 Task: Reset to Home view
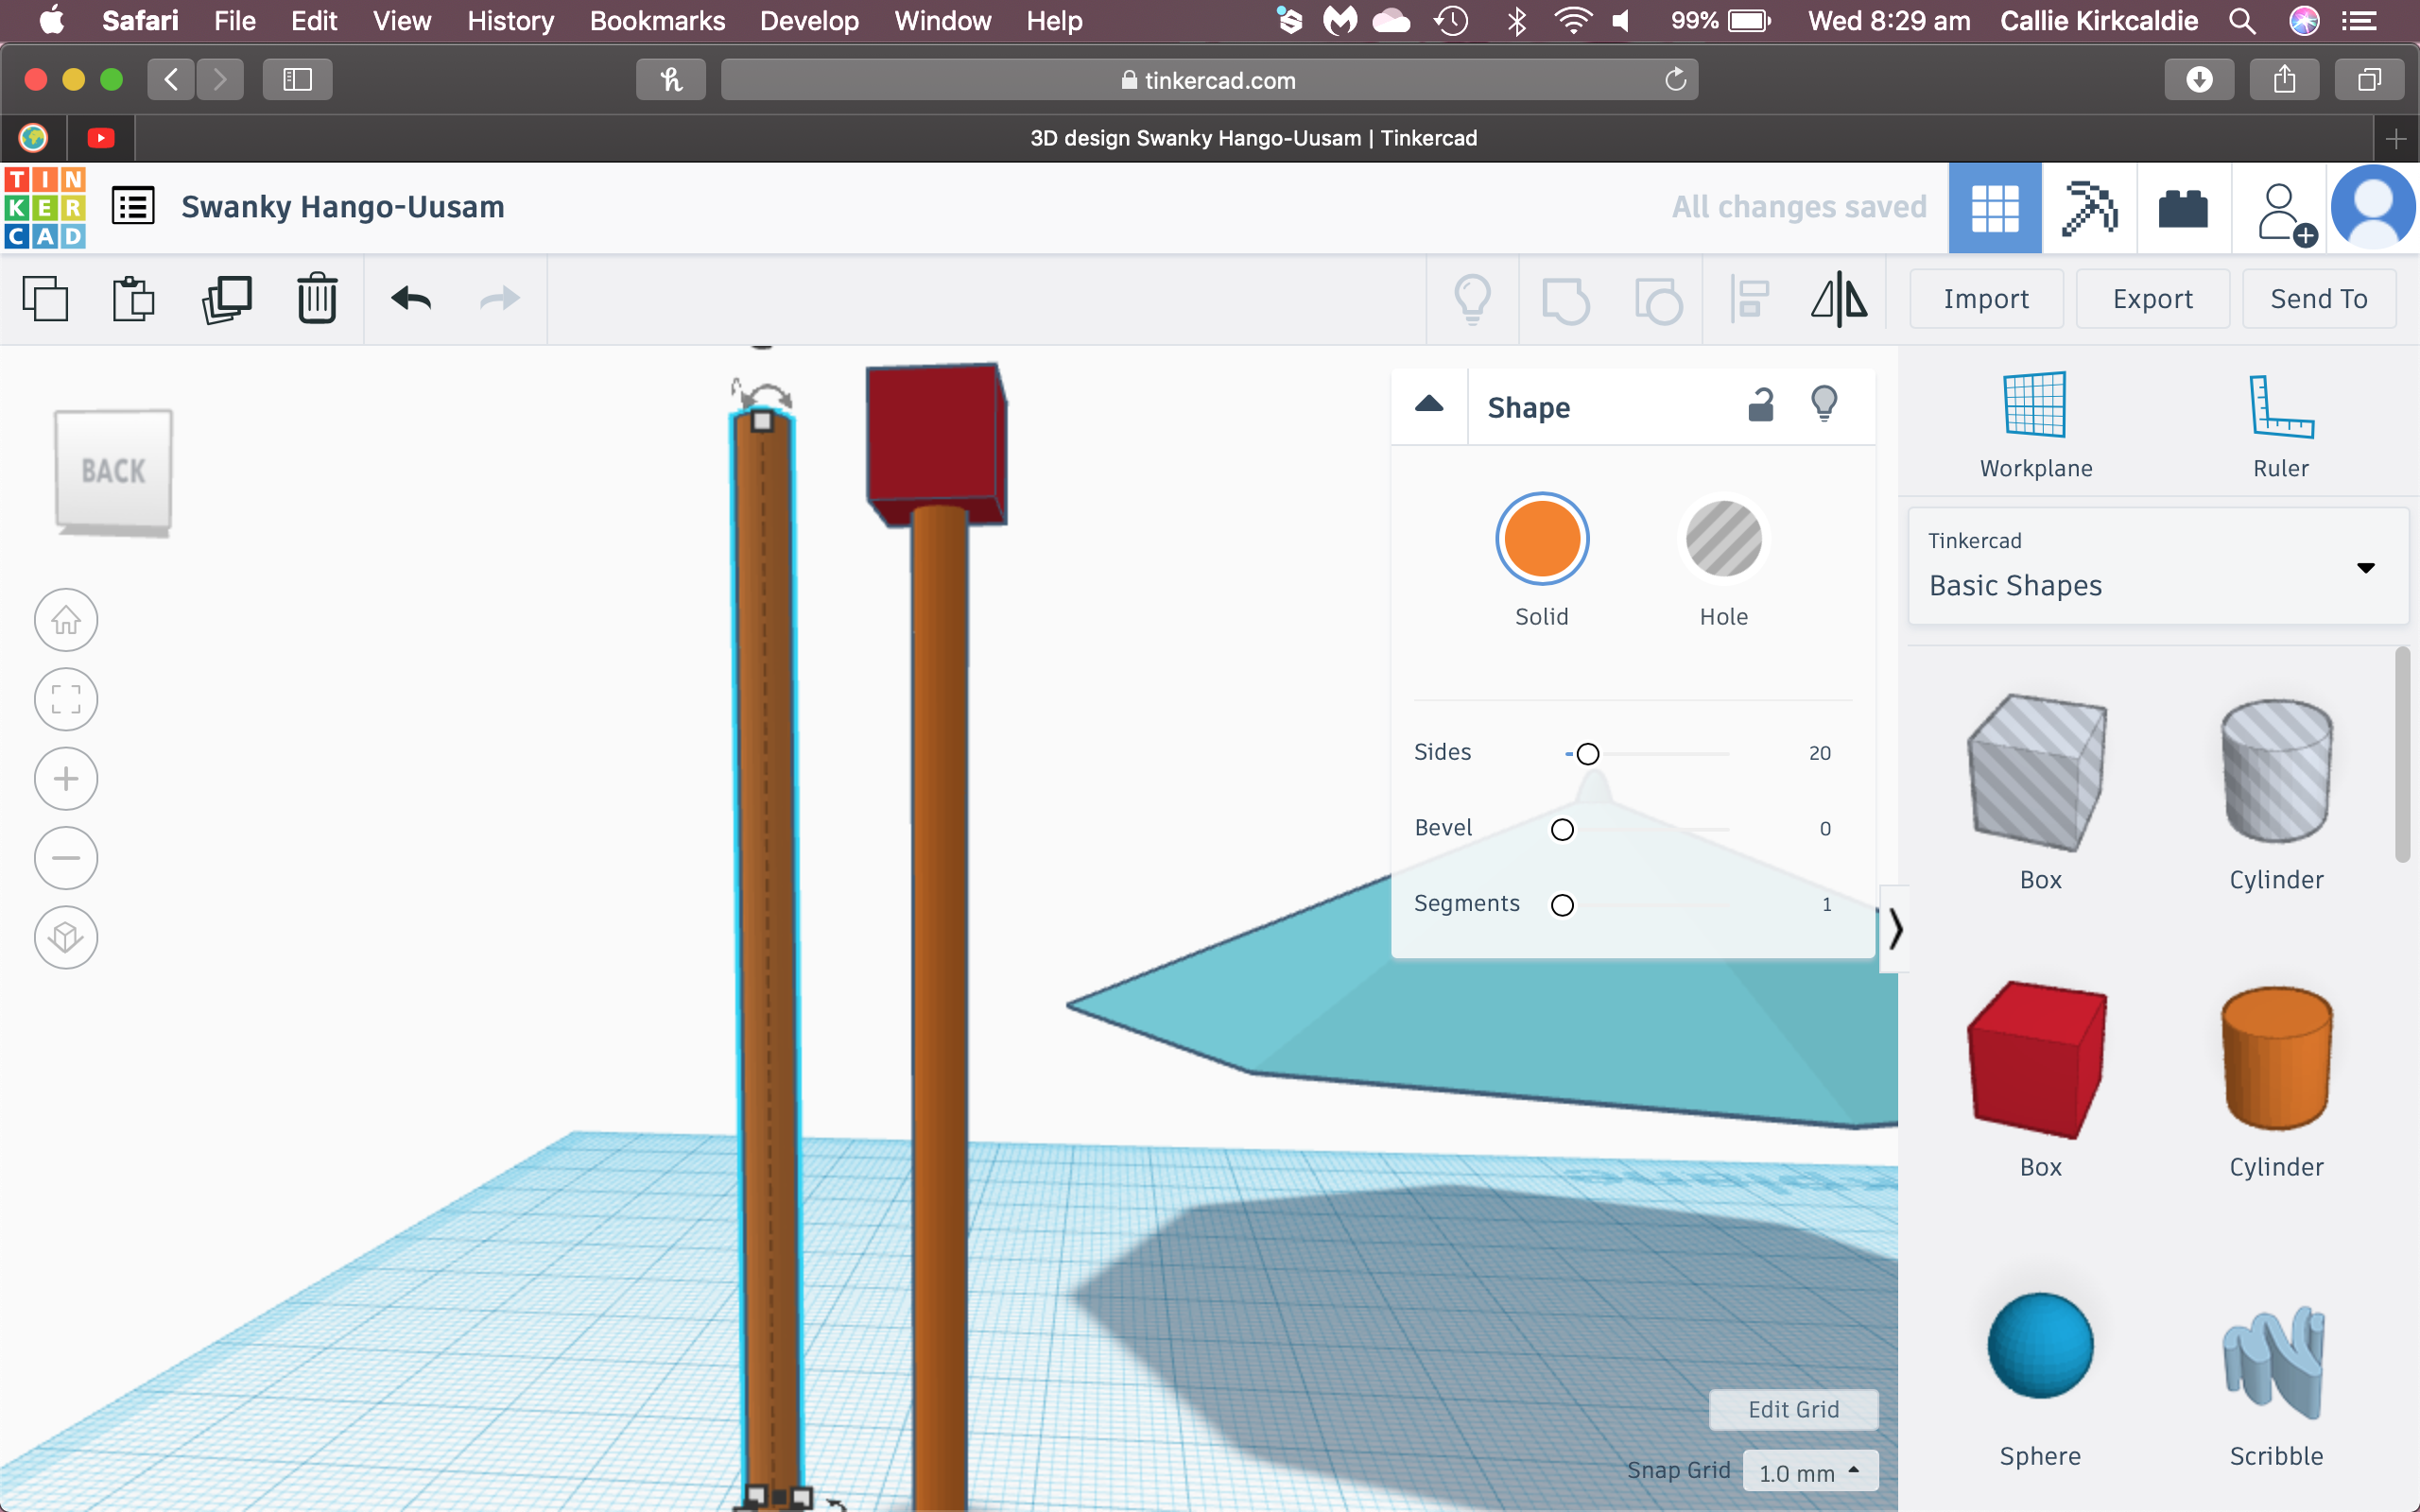66,620
